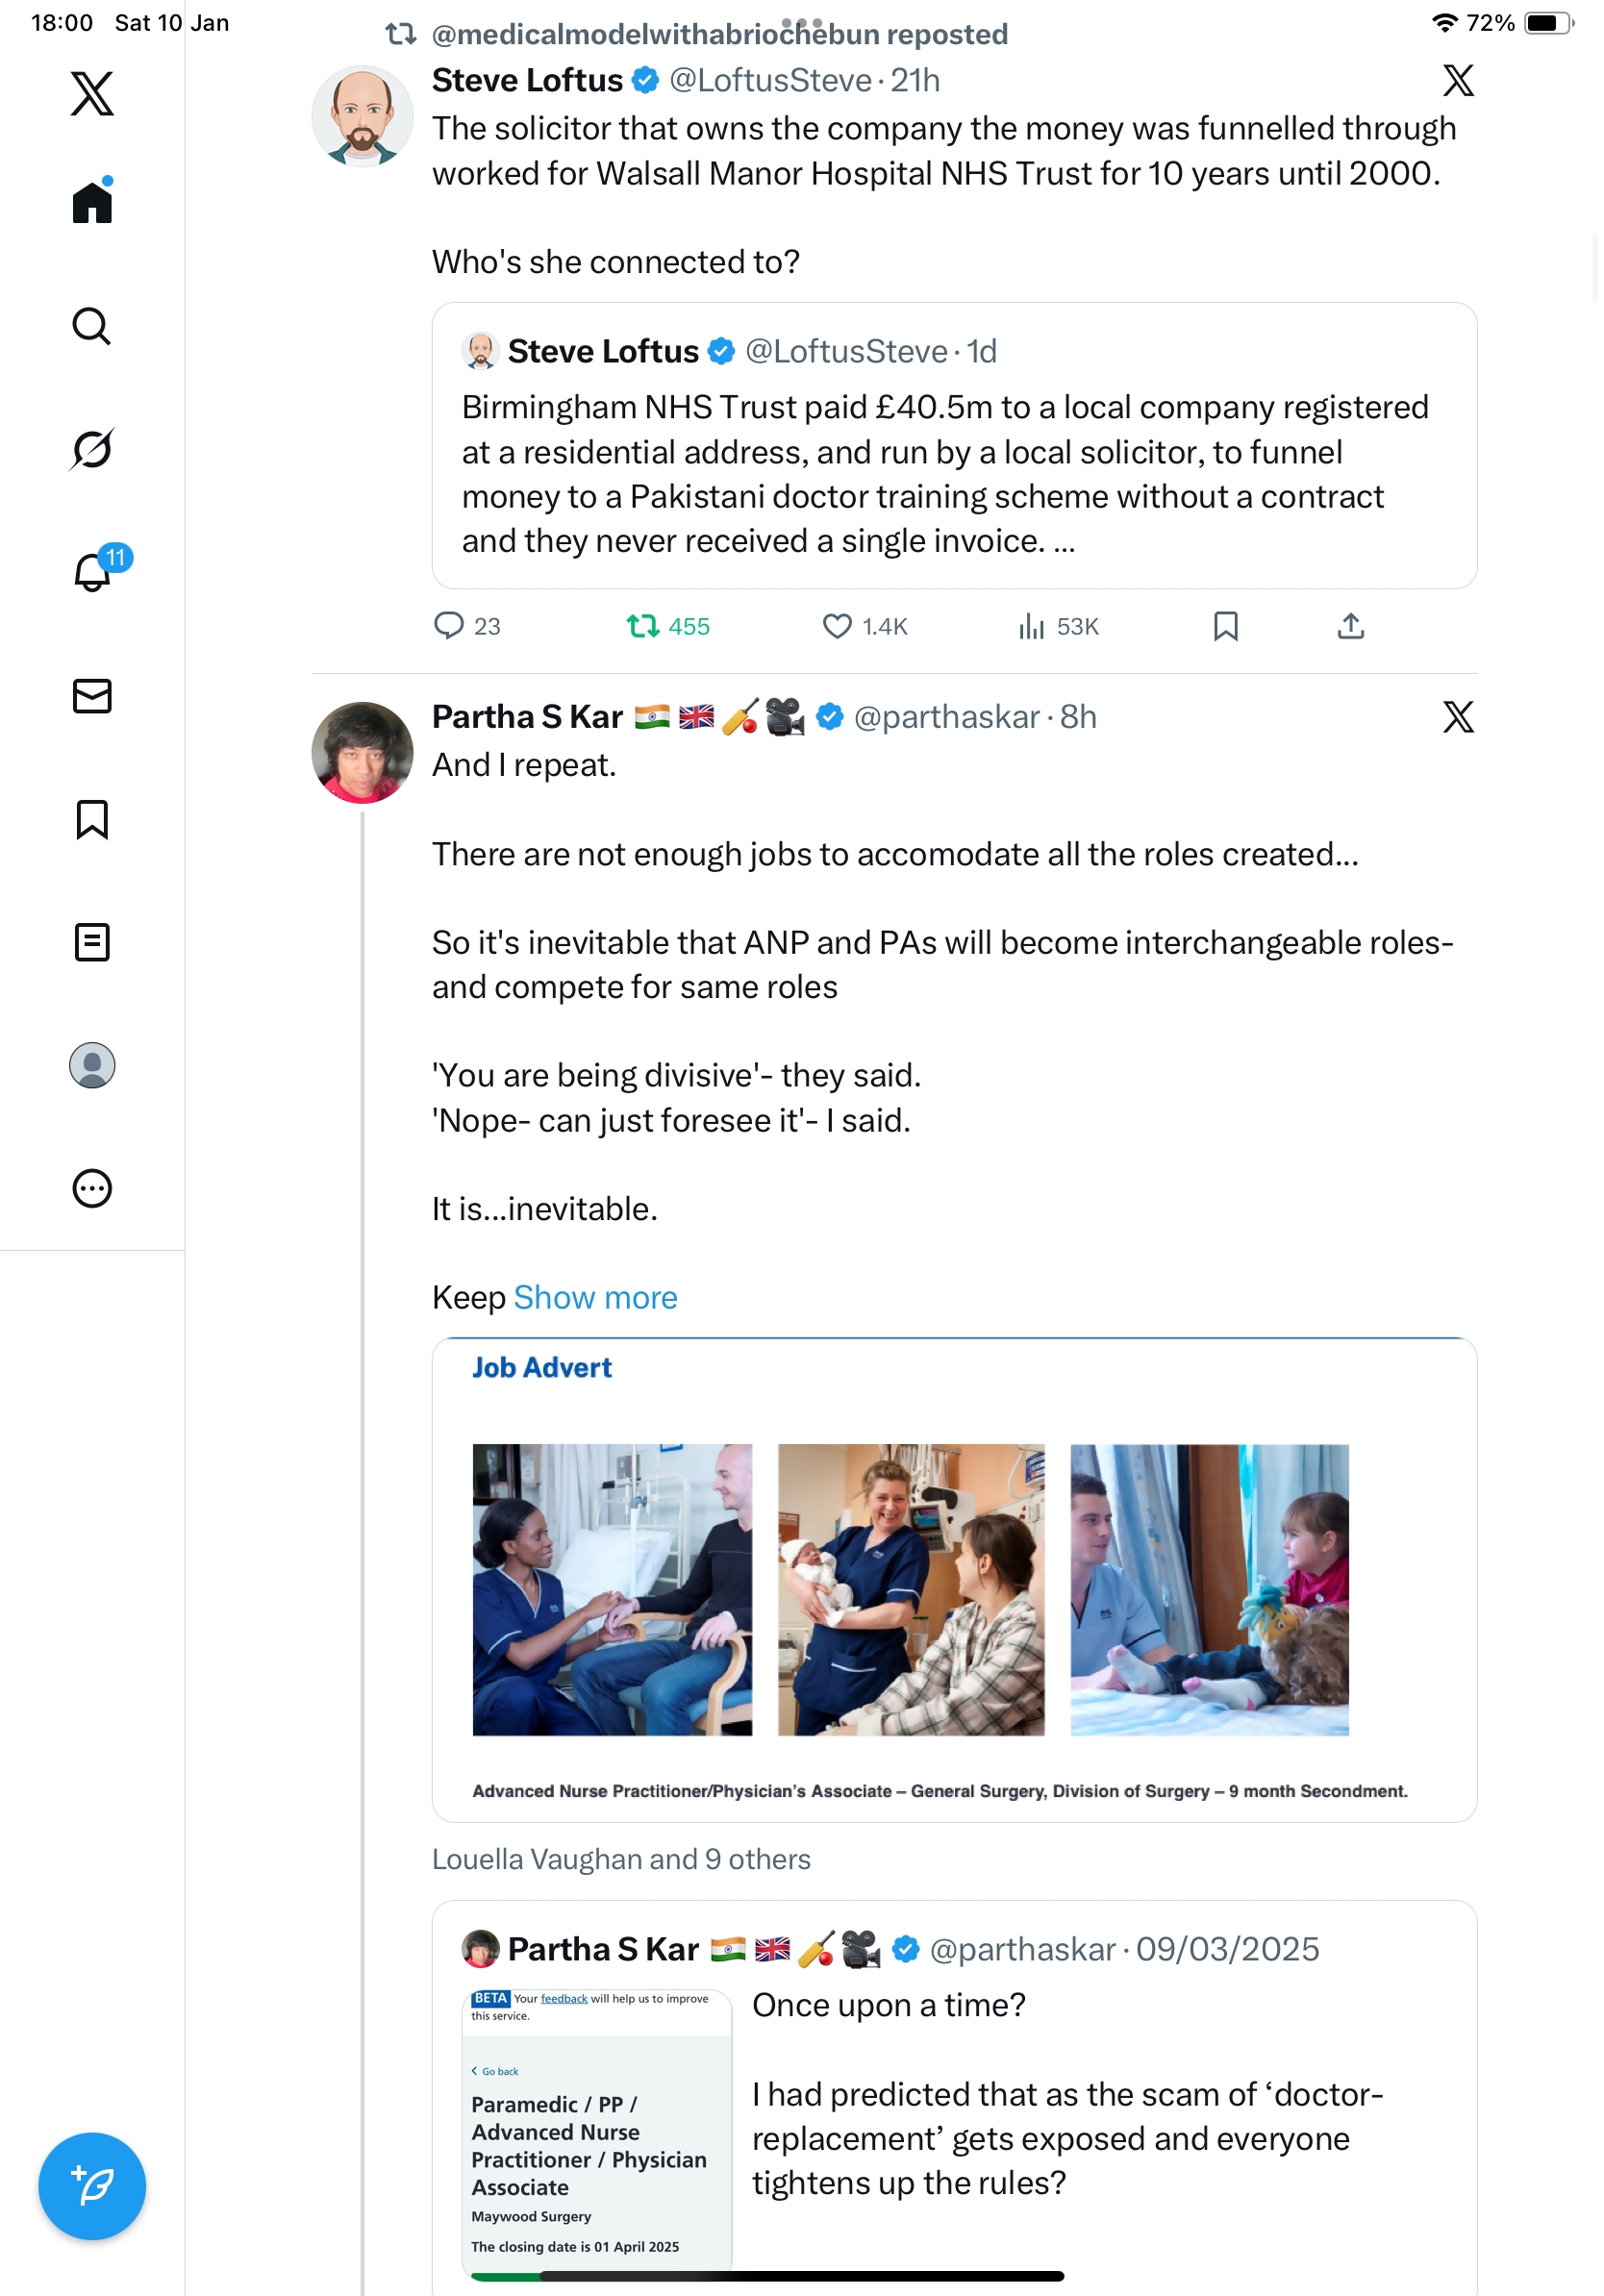Open Grok menu on Partha S Kar's post
The image size is (1604, 2296).
pyautogui.click(x=1458, y=717)
